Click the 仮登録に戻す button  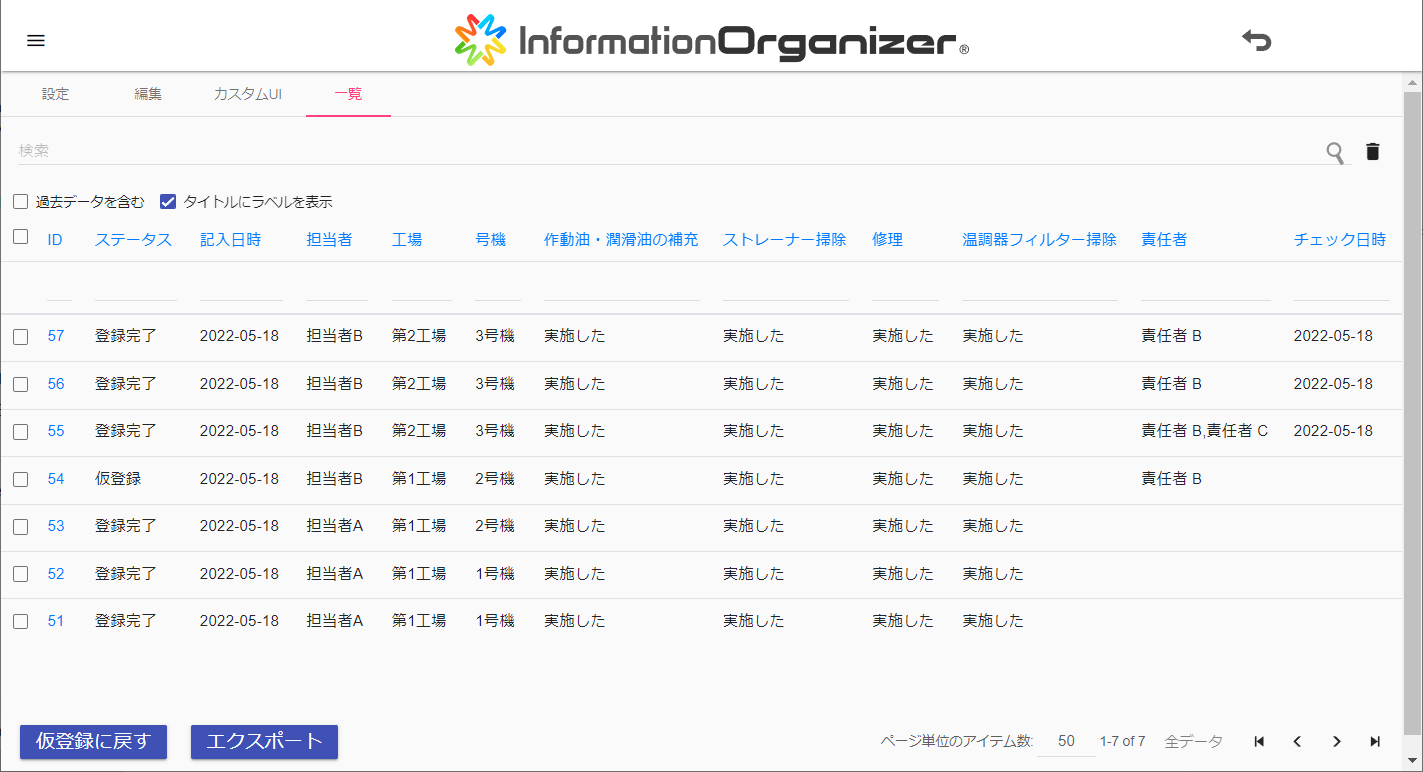[x=93, y=742]
